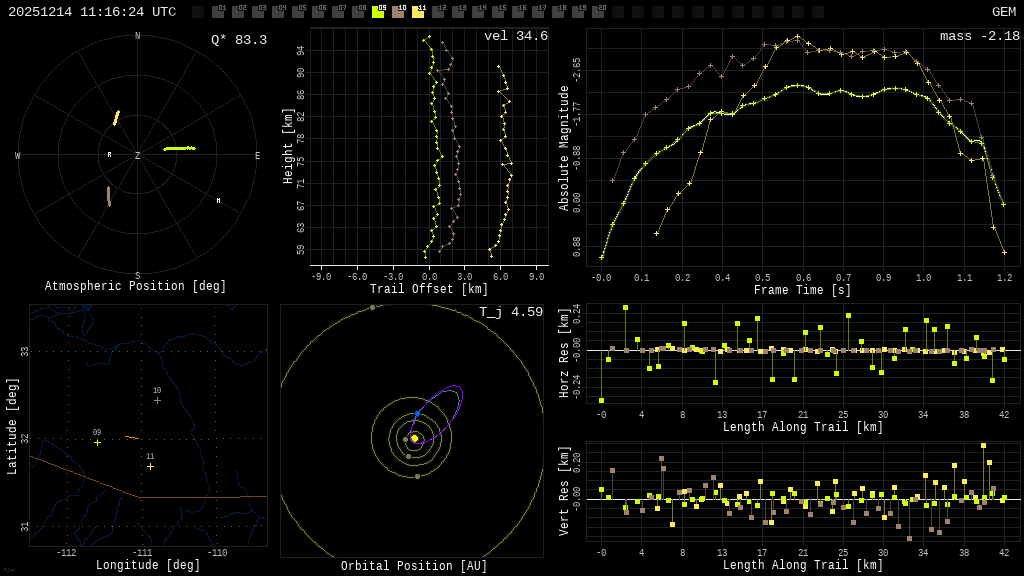
Task: Click station 09 cross marker on map
Action: coord(97,442)
